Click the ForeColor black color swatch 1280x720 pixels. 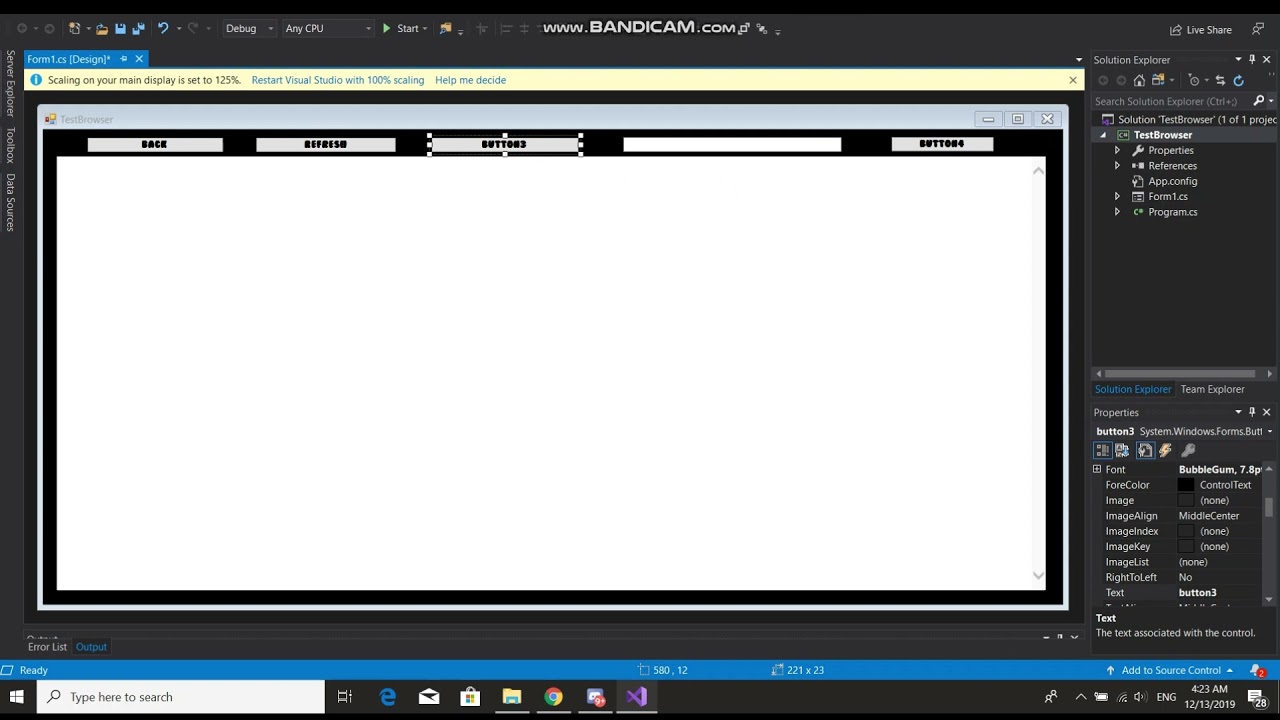point(1186,485)
